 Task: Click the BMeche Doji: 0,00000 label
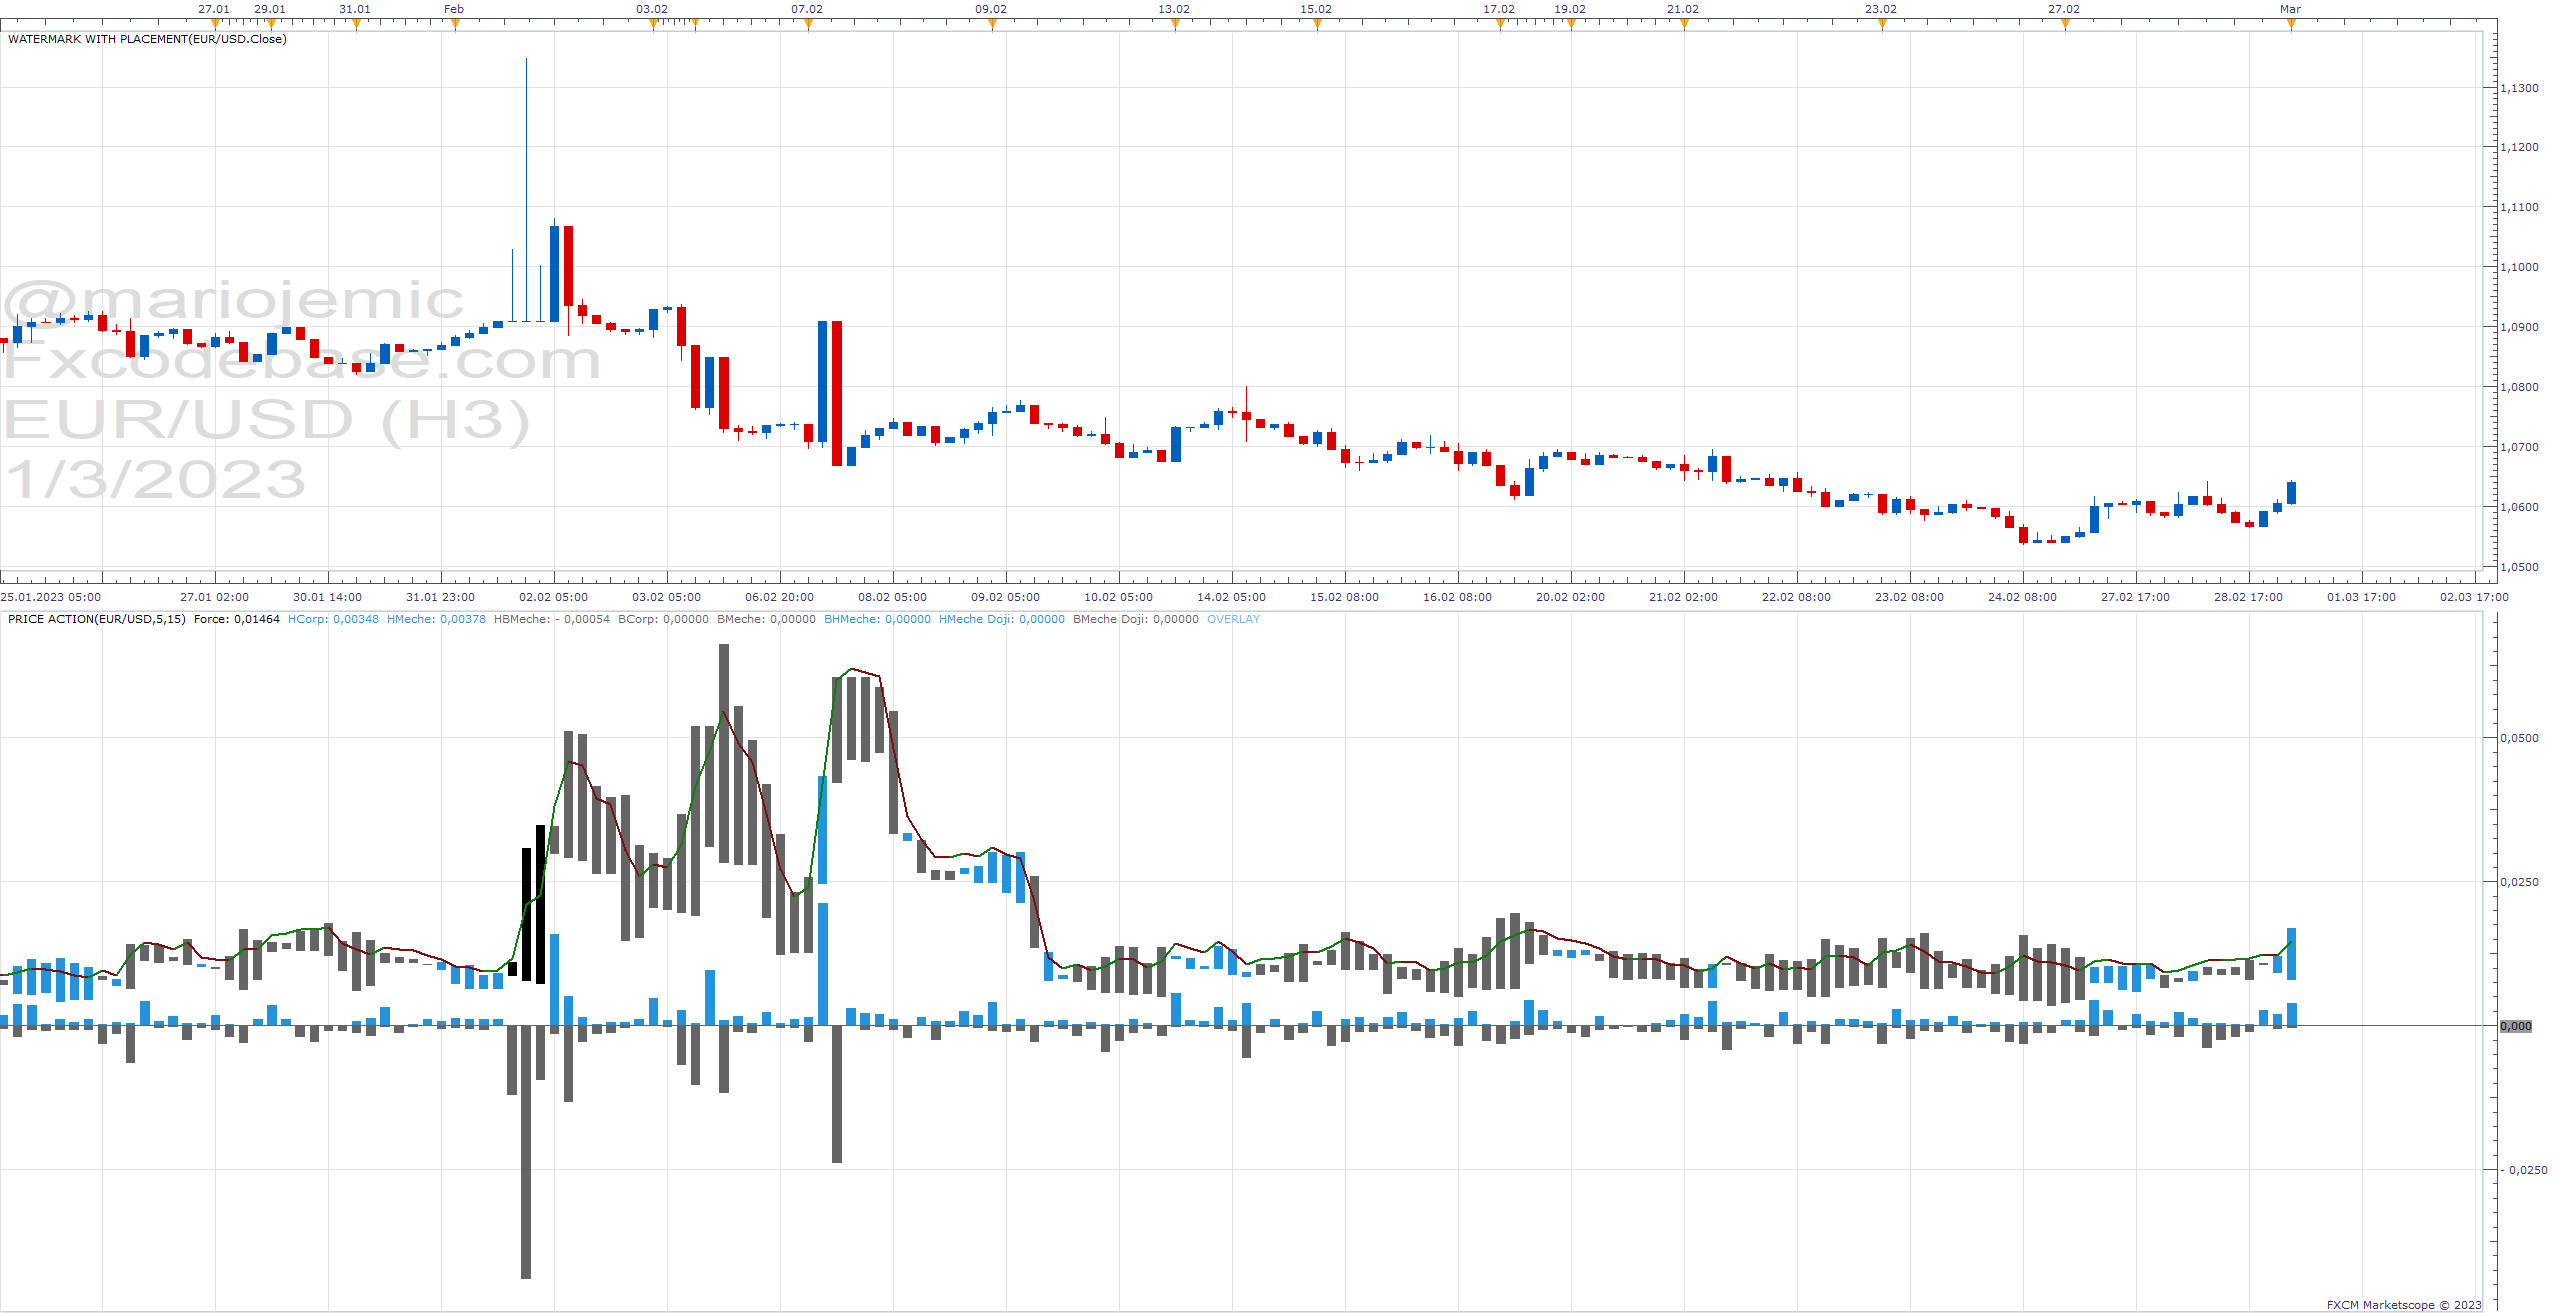pos(1136,619)
